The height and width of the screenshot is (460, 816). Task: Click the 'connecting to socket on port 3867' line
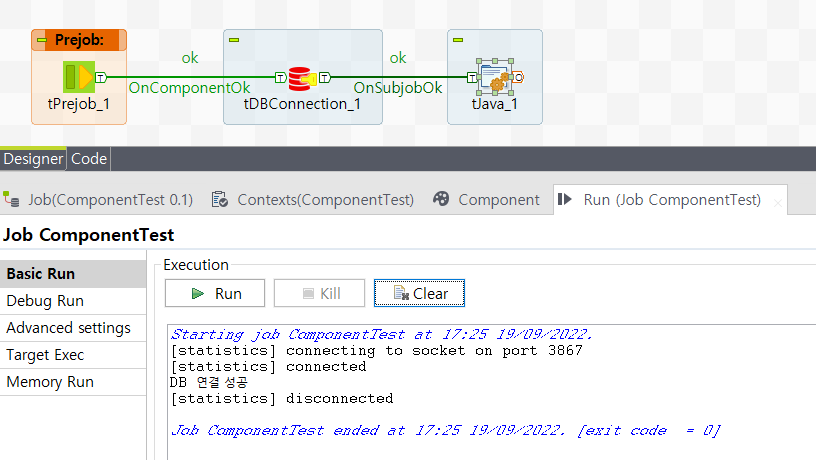[x=377, y=351]
